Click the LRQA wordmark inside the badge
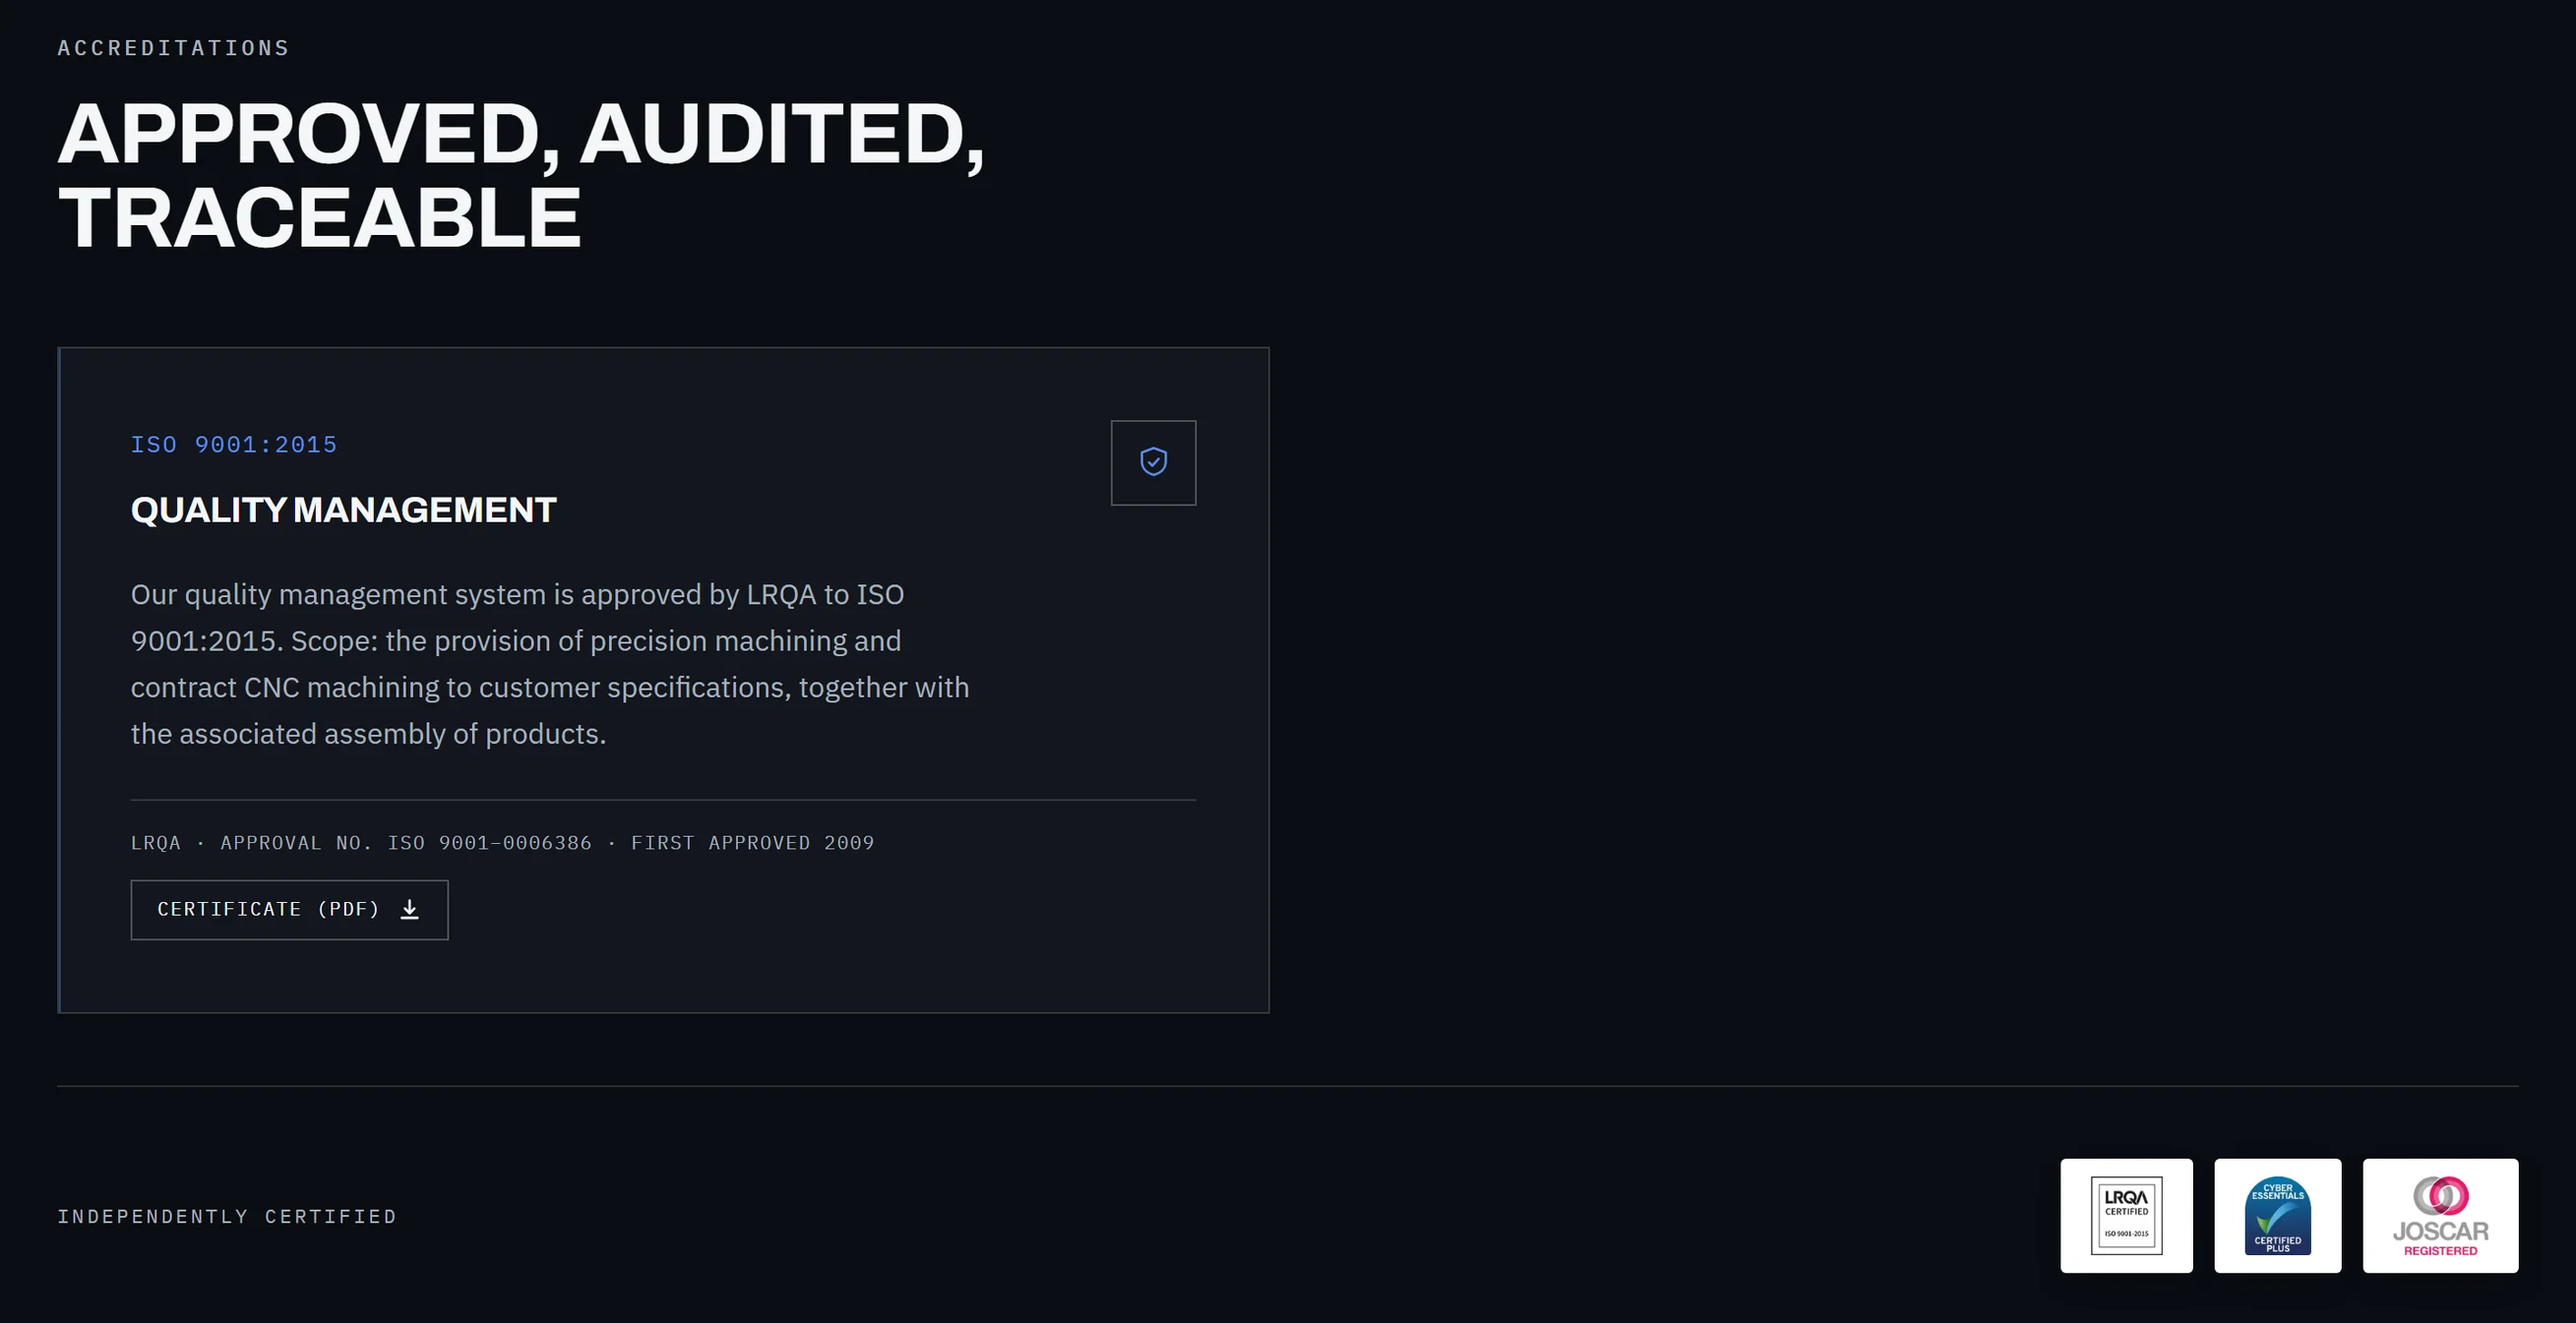This screenshot has height=1323, width=2576. 2126,1197
